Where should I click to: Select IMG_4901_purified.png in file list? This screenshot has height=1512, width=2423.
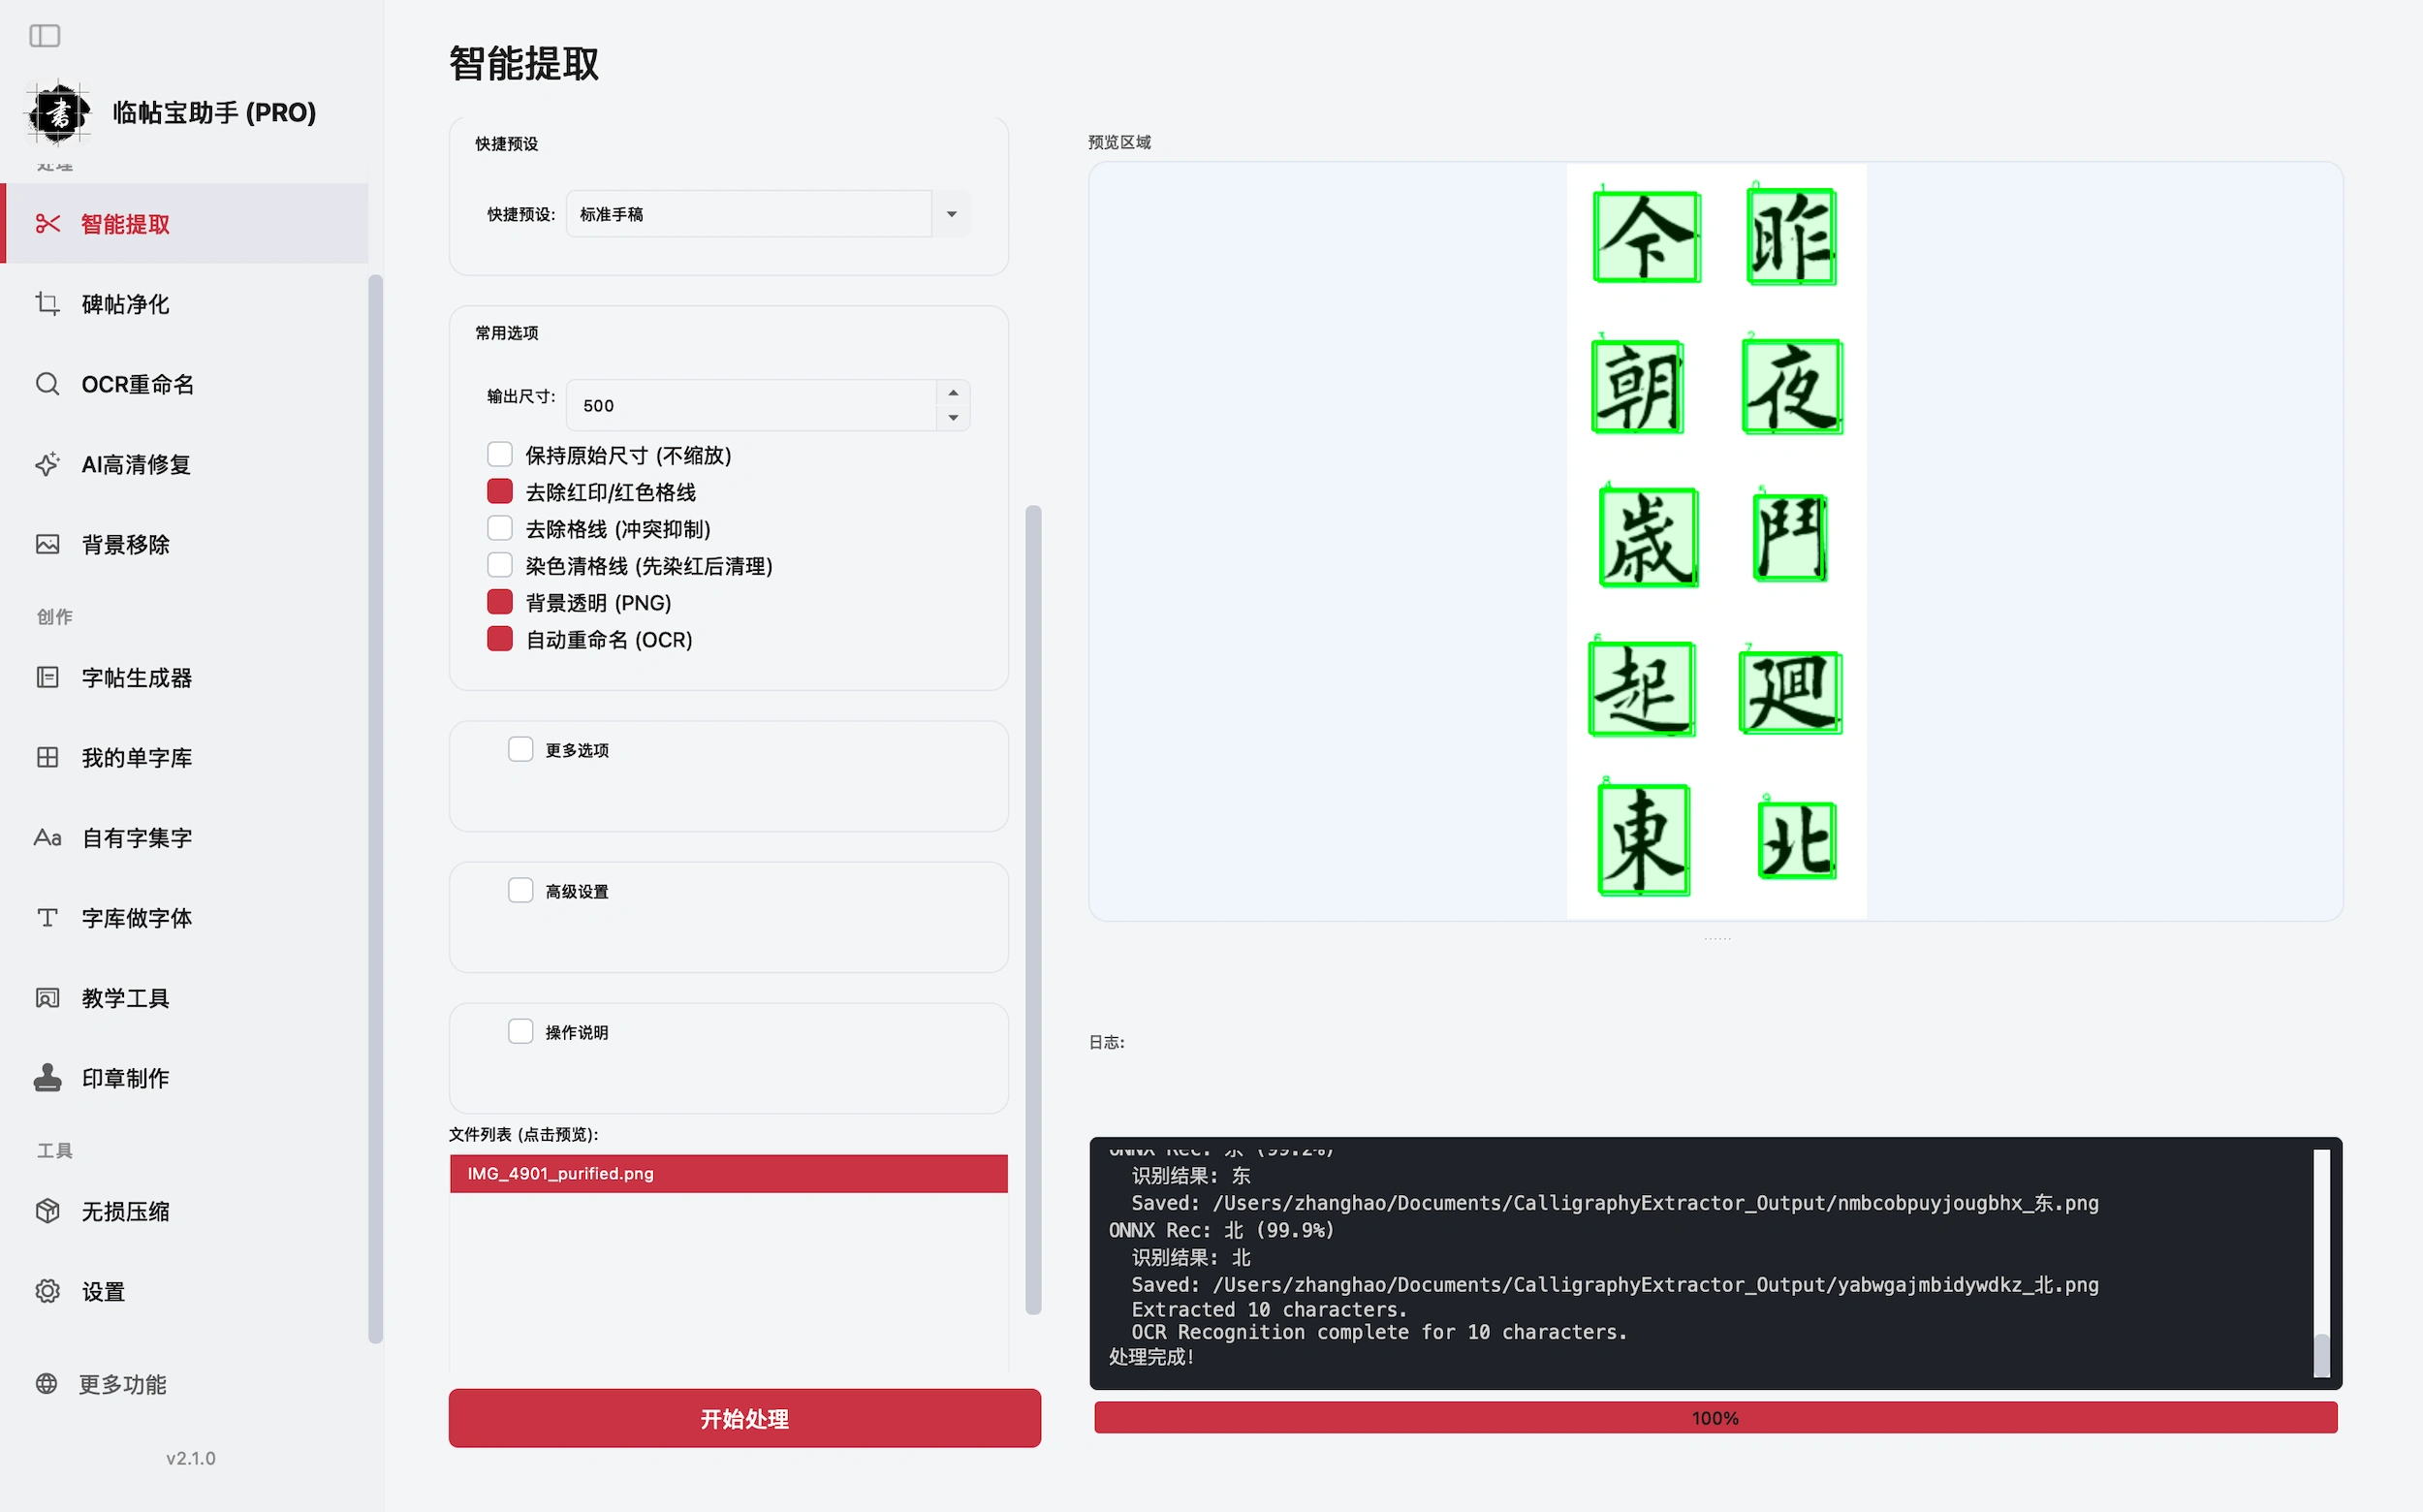pyautogui.click(x=729, y=1174)
